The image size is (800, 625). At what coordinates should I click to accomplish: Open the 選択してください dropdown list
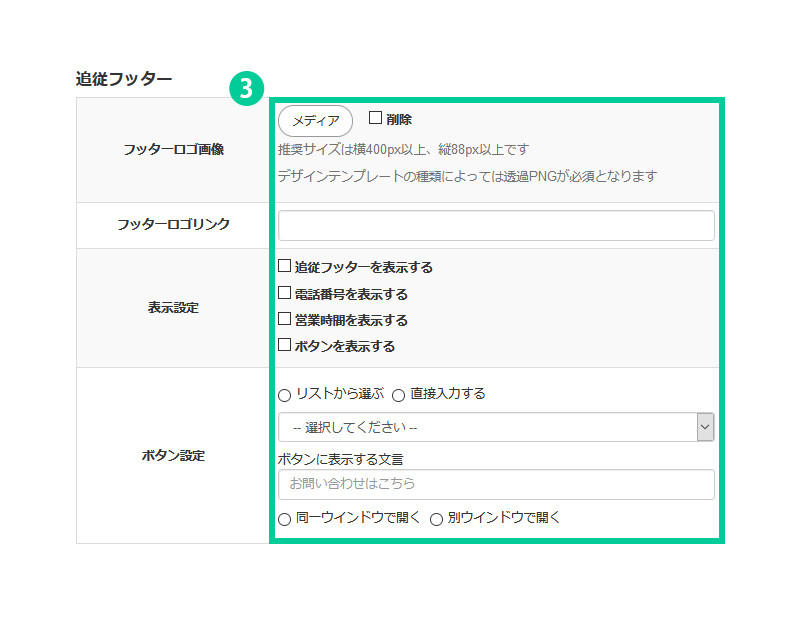[x=496, y=427]
